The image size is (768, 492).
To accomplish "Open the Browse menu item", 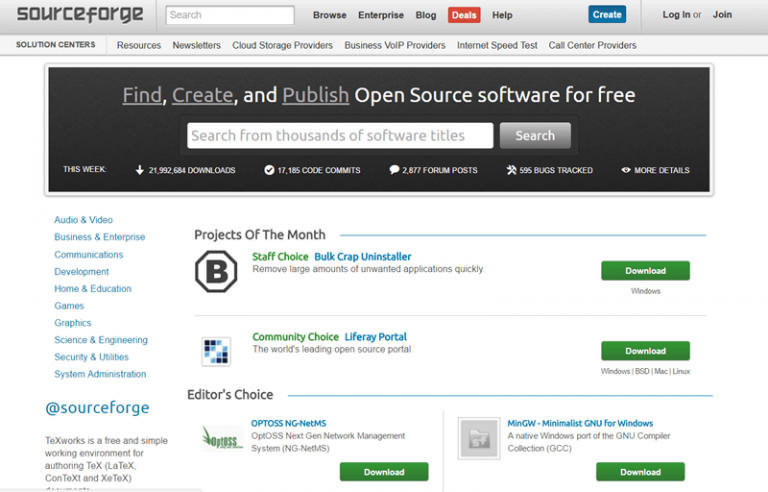I will (x=330, y=15).
